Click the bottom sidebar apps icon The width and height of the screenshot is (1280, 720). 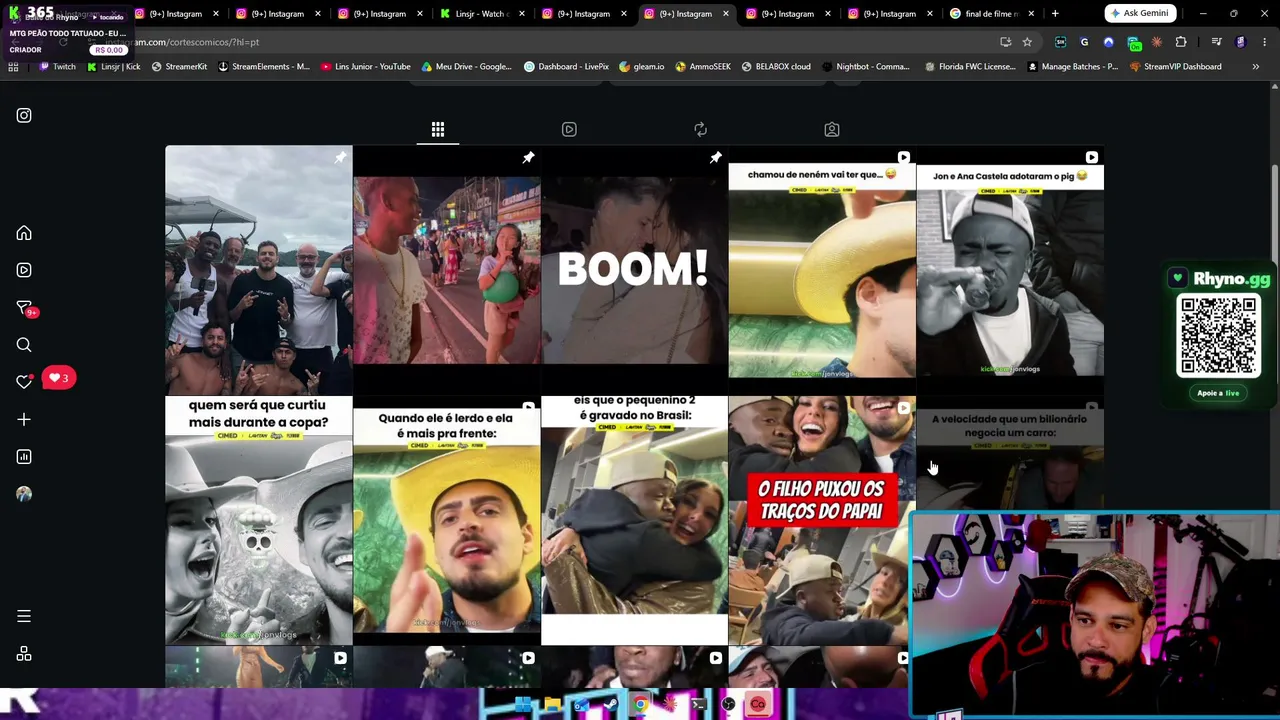24,654
